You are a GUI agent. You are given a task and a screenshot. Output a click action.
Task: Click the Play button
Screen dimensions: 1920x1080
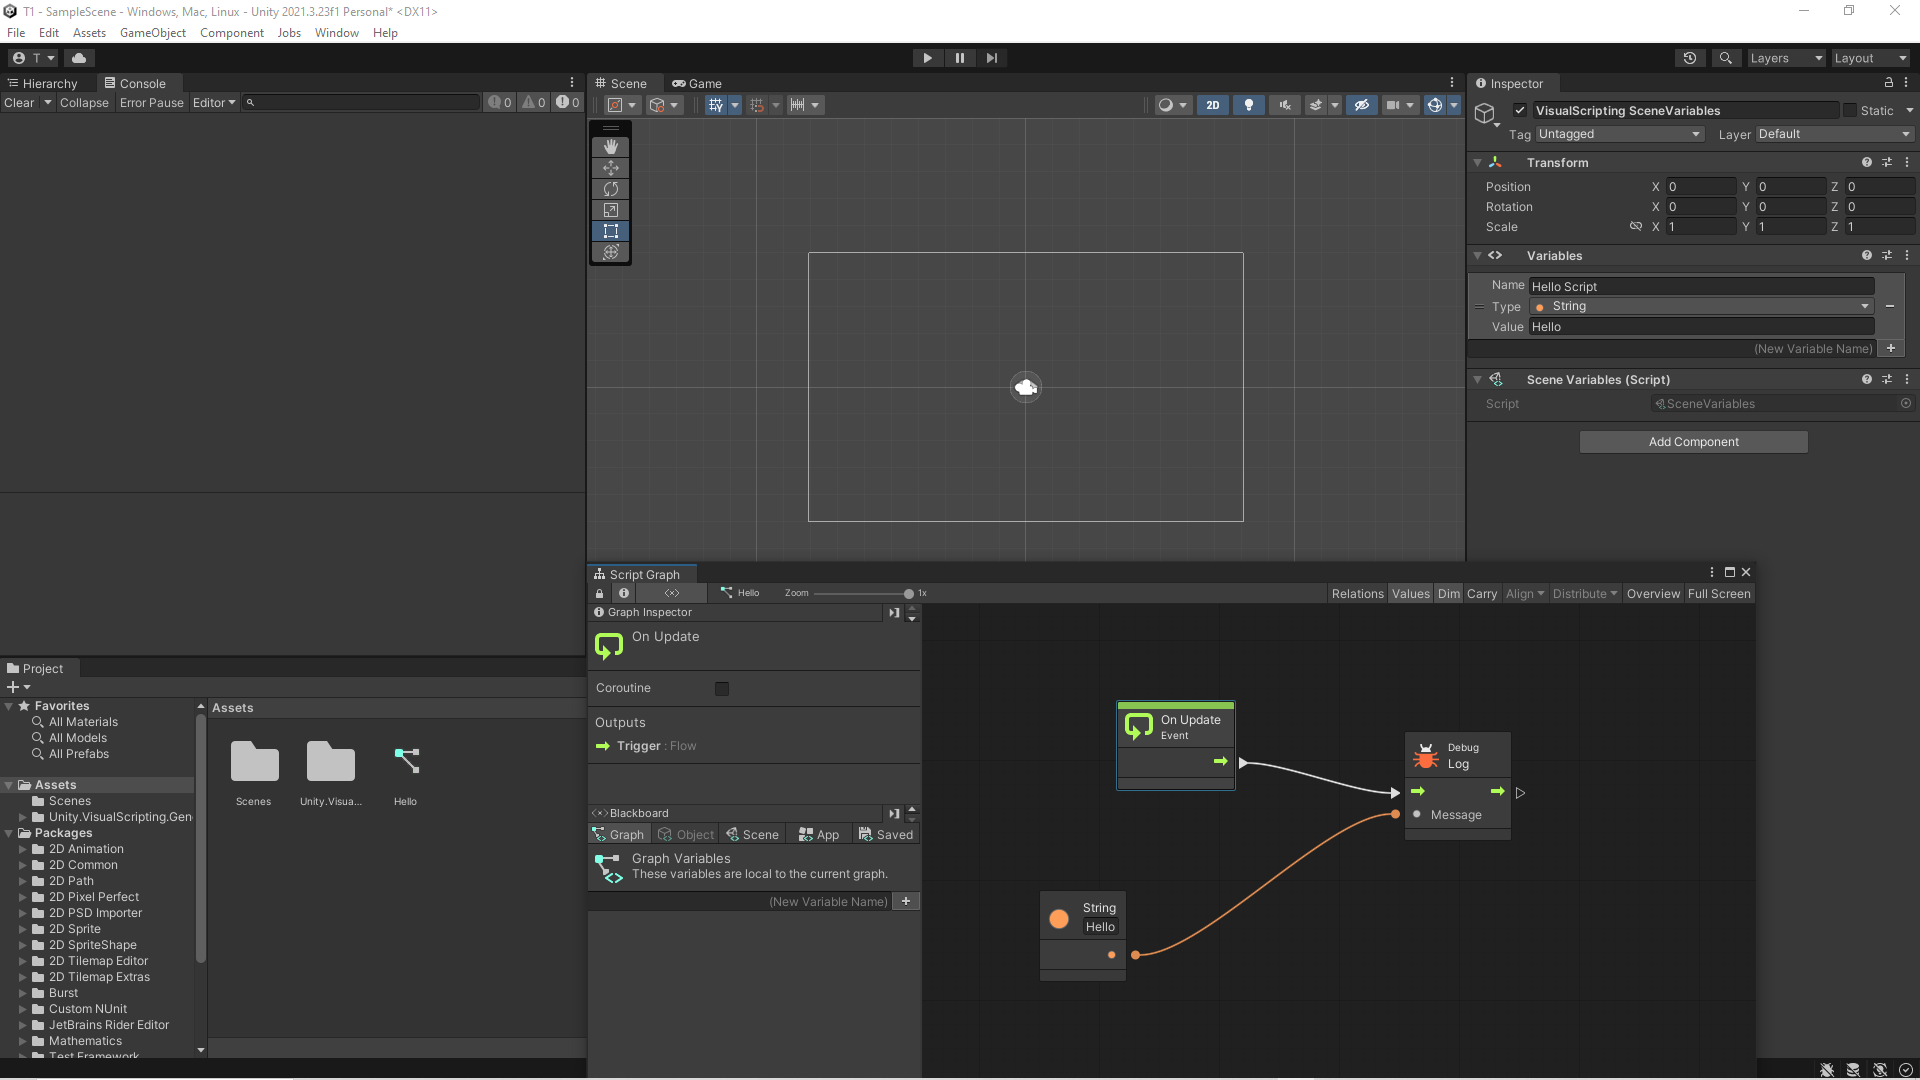click(x=927, y=58)
